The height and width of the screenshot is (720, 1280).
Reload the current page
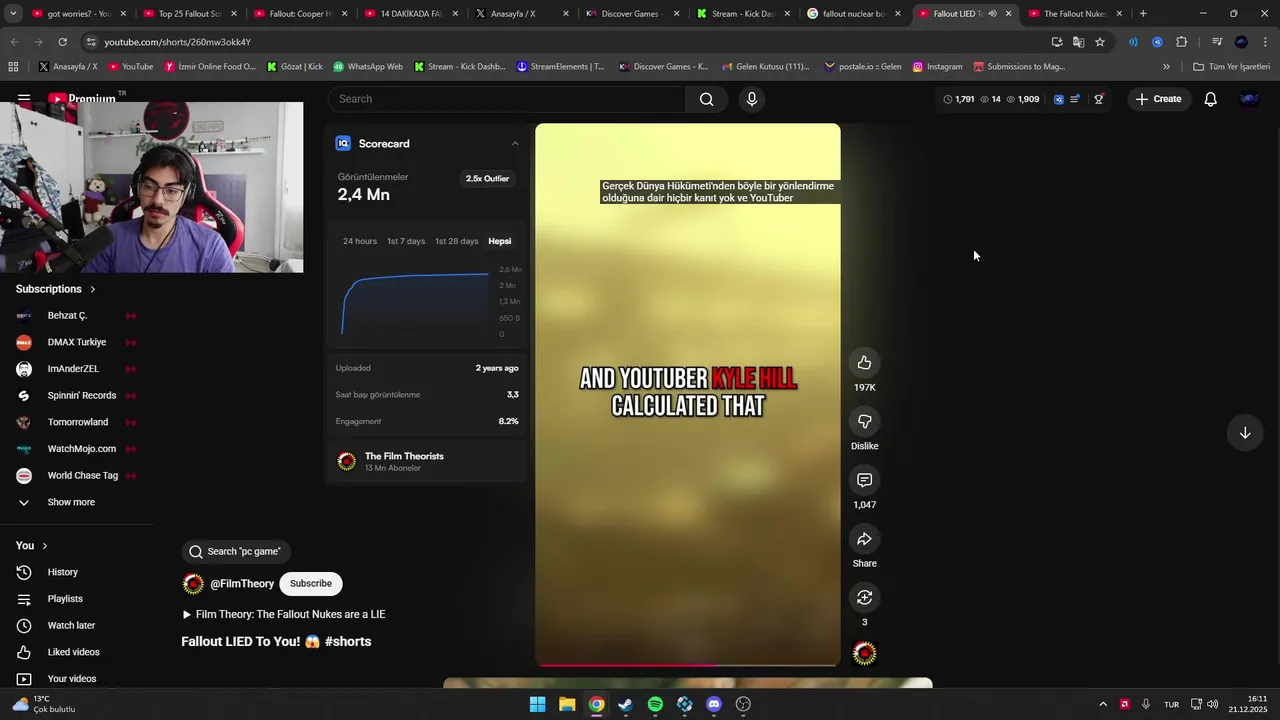pos(62,42)
